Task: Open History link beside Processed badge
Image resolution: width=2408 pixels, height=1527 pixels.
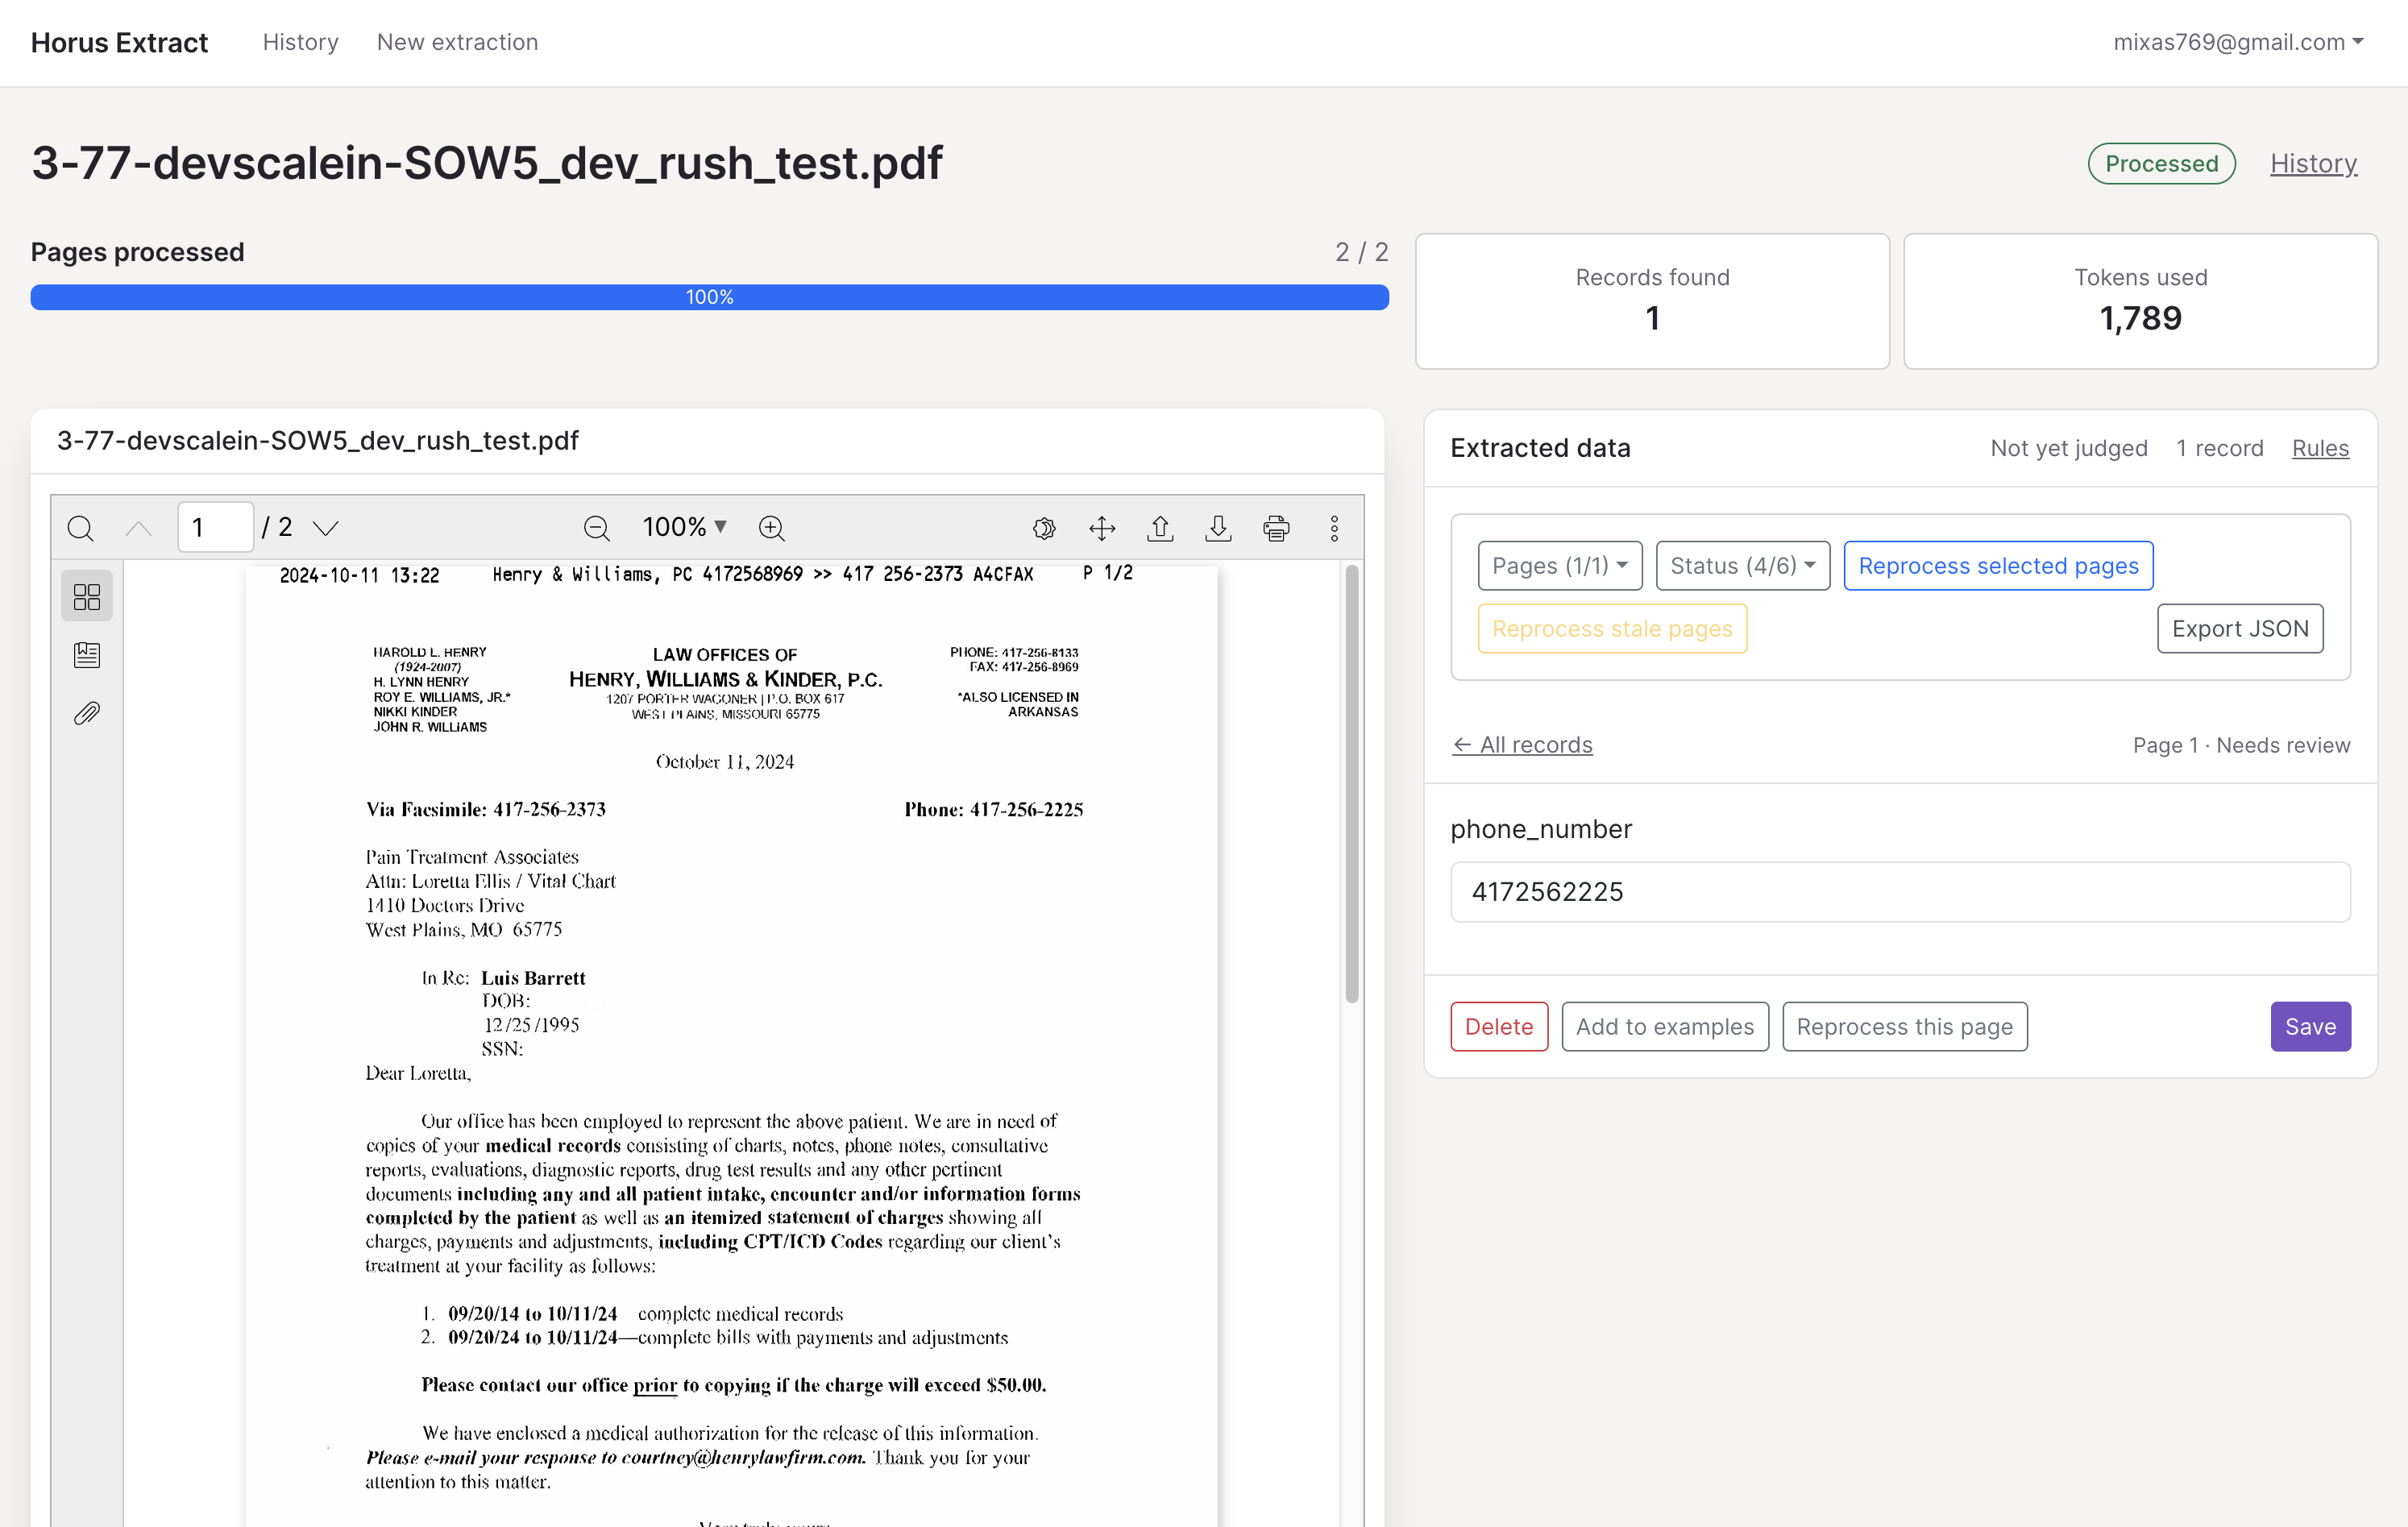Action: pos(2313,163)
